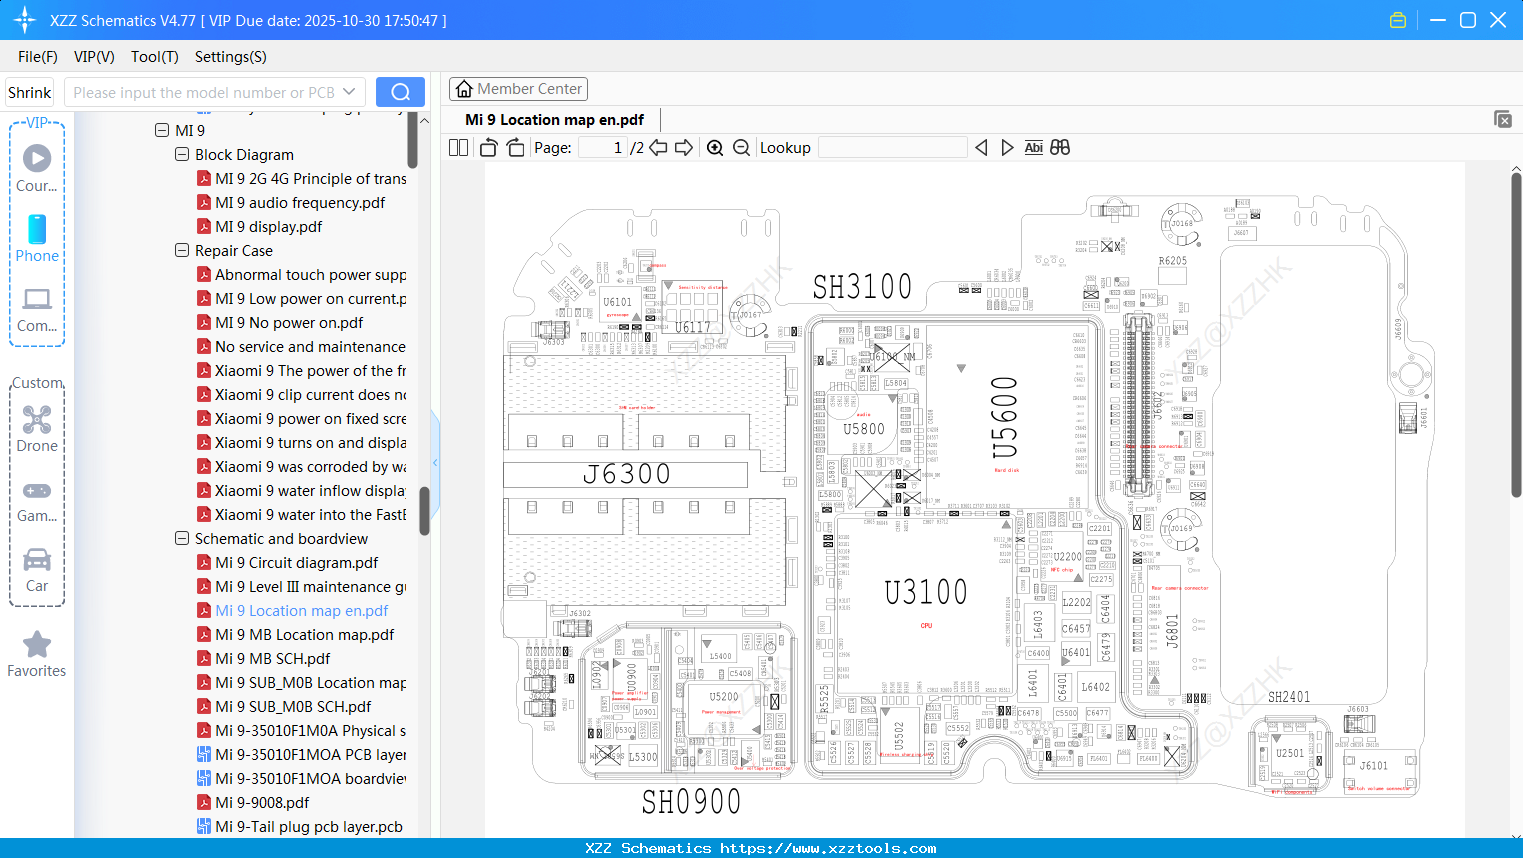Enable two-page view mode

coord(457,147)
